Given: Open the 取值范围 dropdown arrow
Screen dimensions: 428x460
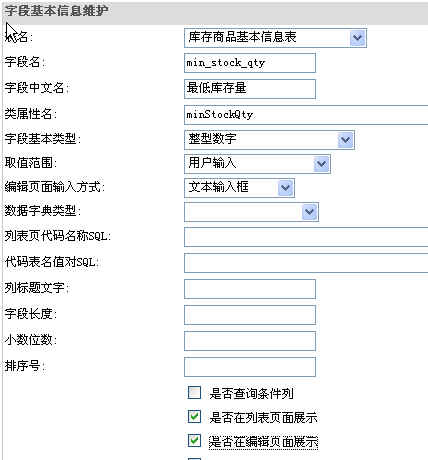Looking at the screenshot, I should click(321, 164).
